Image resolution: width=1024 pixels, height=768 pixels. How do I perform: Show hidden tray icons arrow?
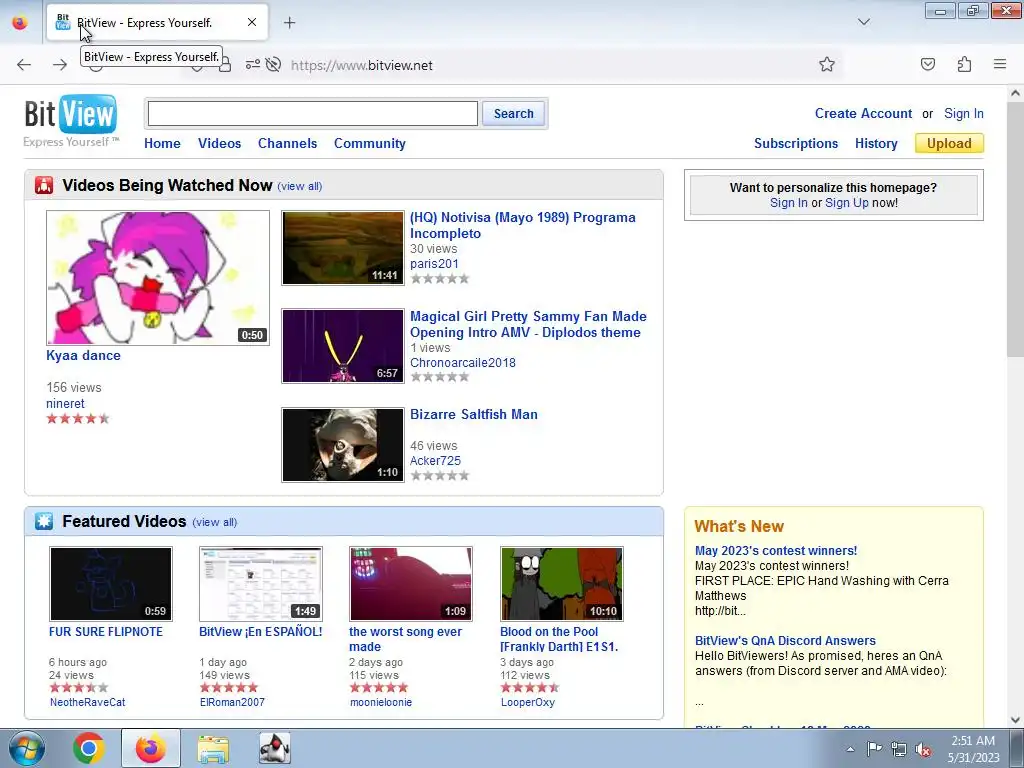click(x=850, y=749)
